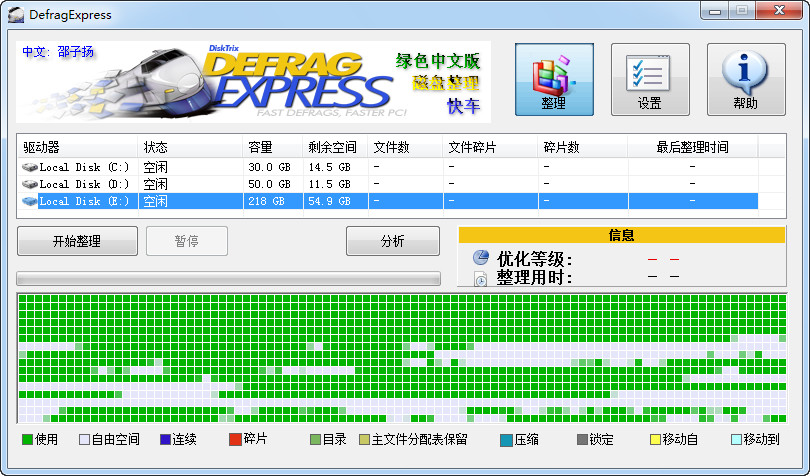Click the 暂停 pause button
Image resolution: width=810 pixels, height=476 pixels.
pyautogui.click(x=187, y=241)
